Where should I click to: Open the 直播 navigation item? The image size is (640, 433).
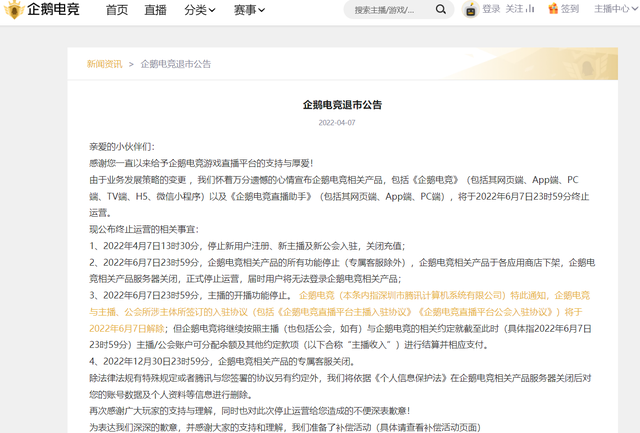pyautogui.click(x=155, y=10)
